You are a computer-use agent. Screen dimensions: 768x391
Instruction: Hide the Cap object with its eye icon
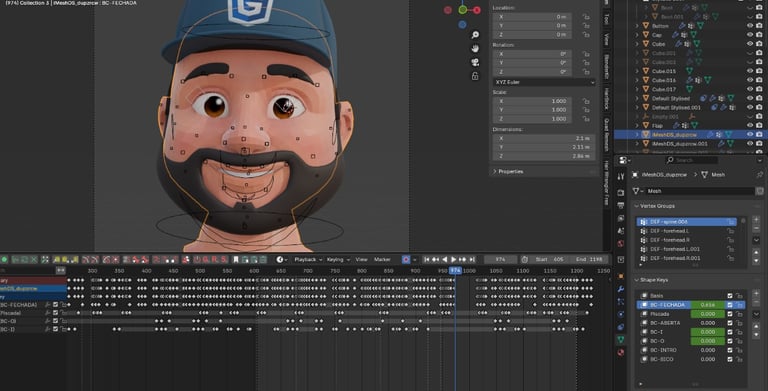tap(750, 35)
